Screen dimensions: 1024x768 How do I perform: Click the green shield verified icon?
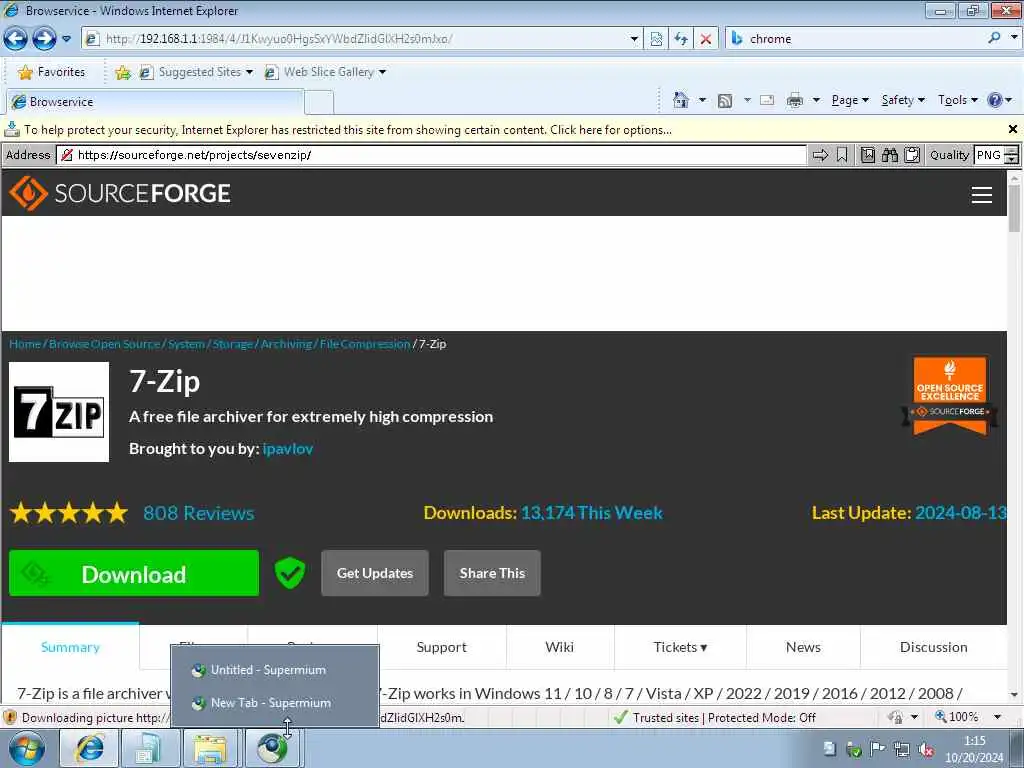289,573
